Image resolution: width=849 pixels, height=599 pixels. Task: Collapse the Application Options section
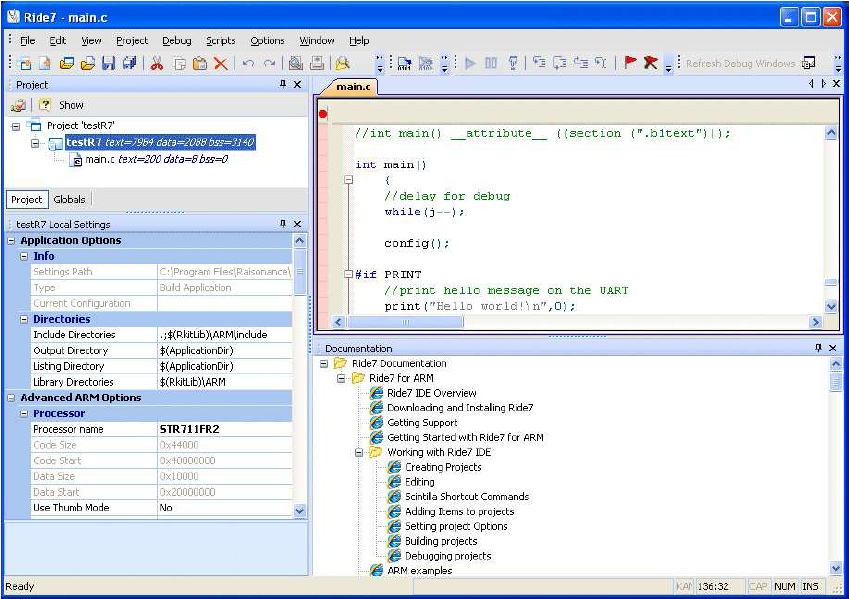point(12,241)
